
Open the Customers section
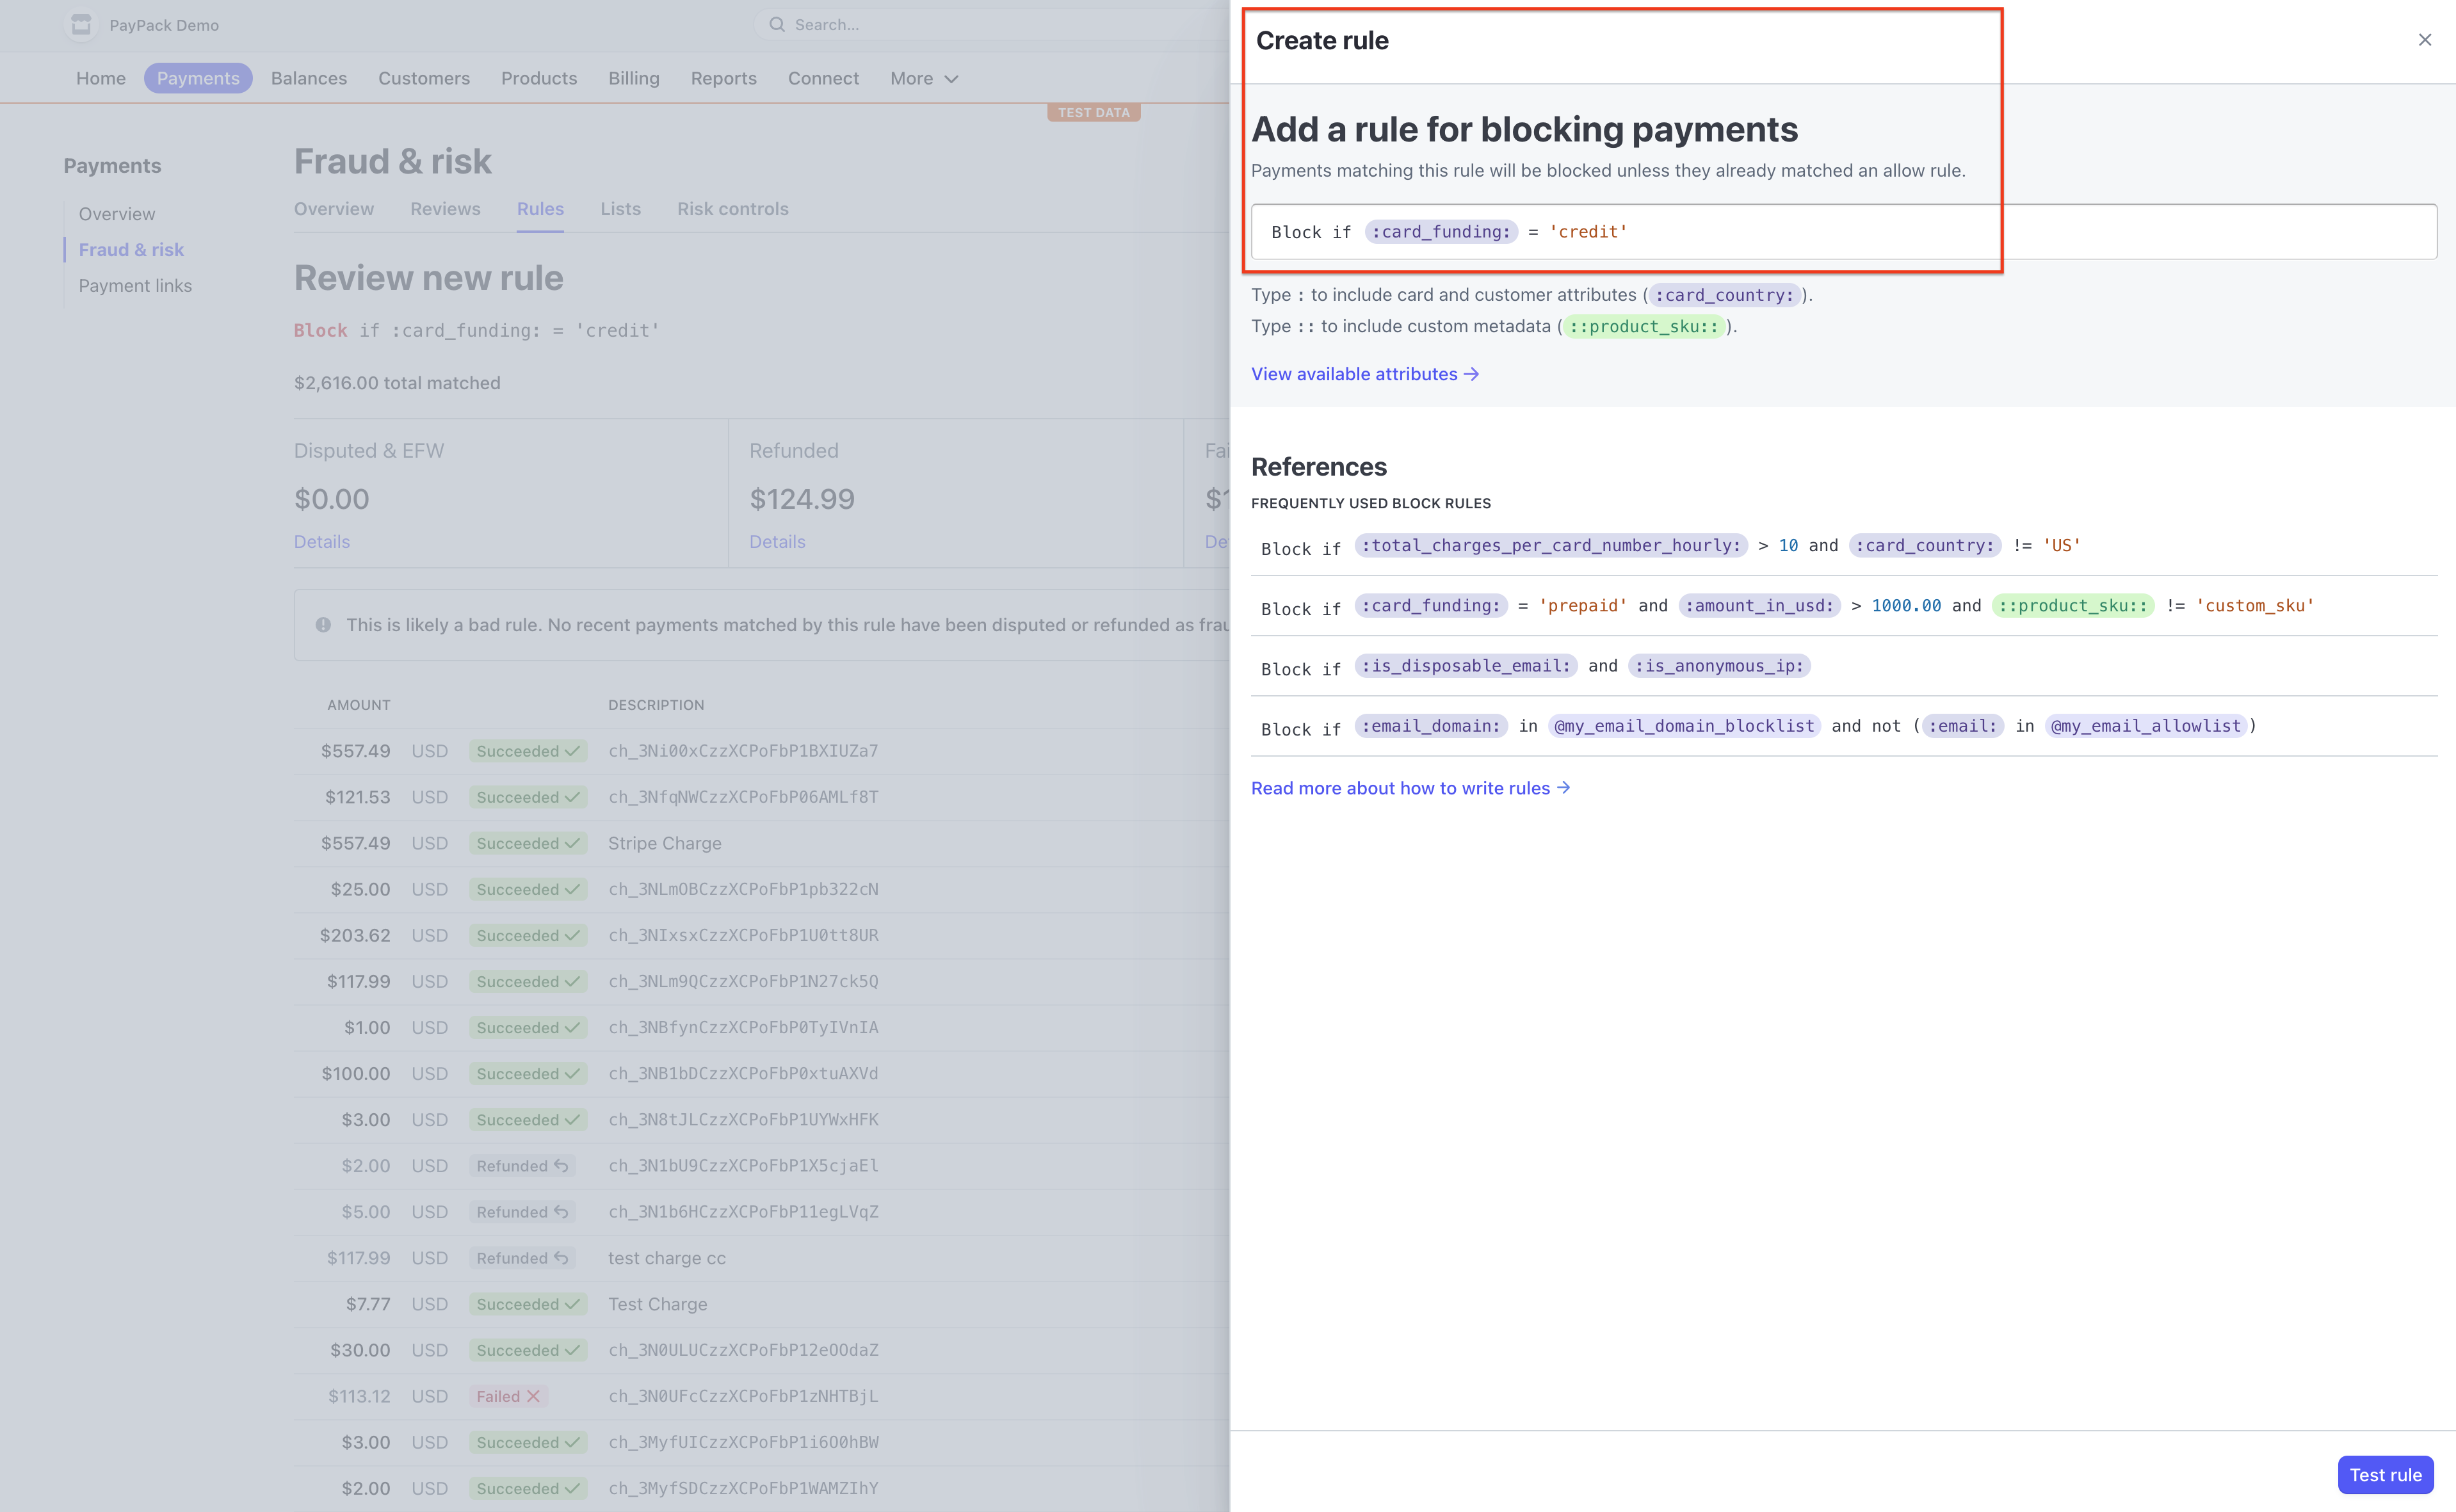pos(424,78)
